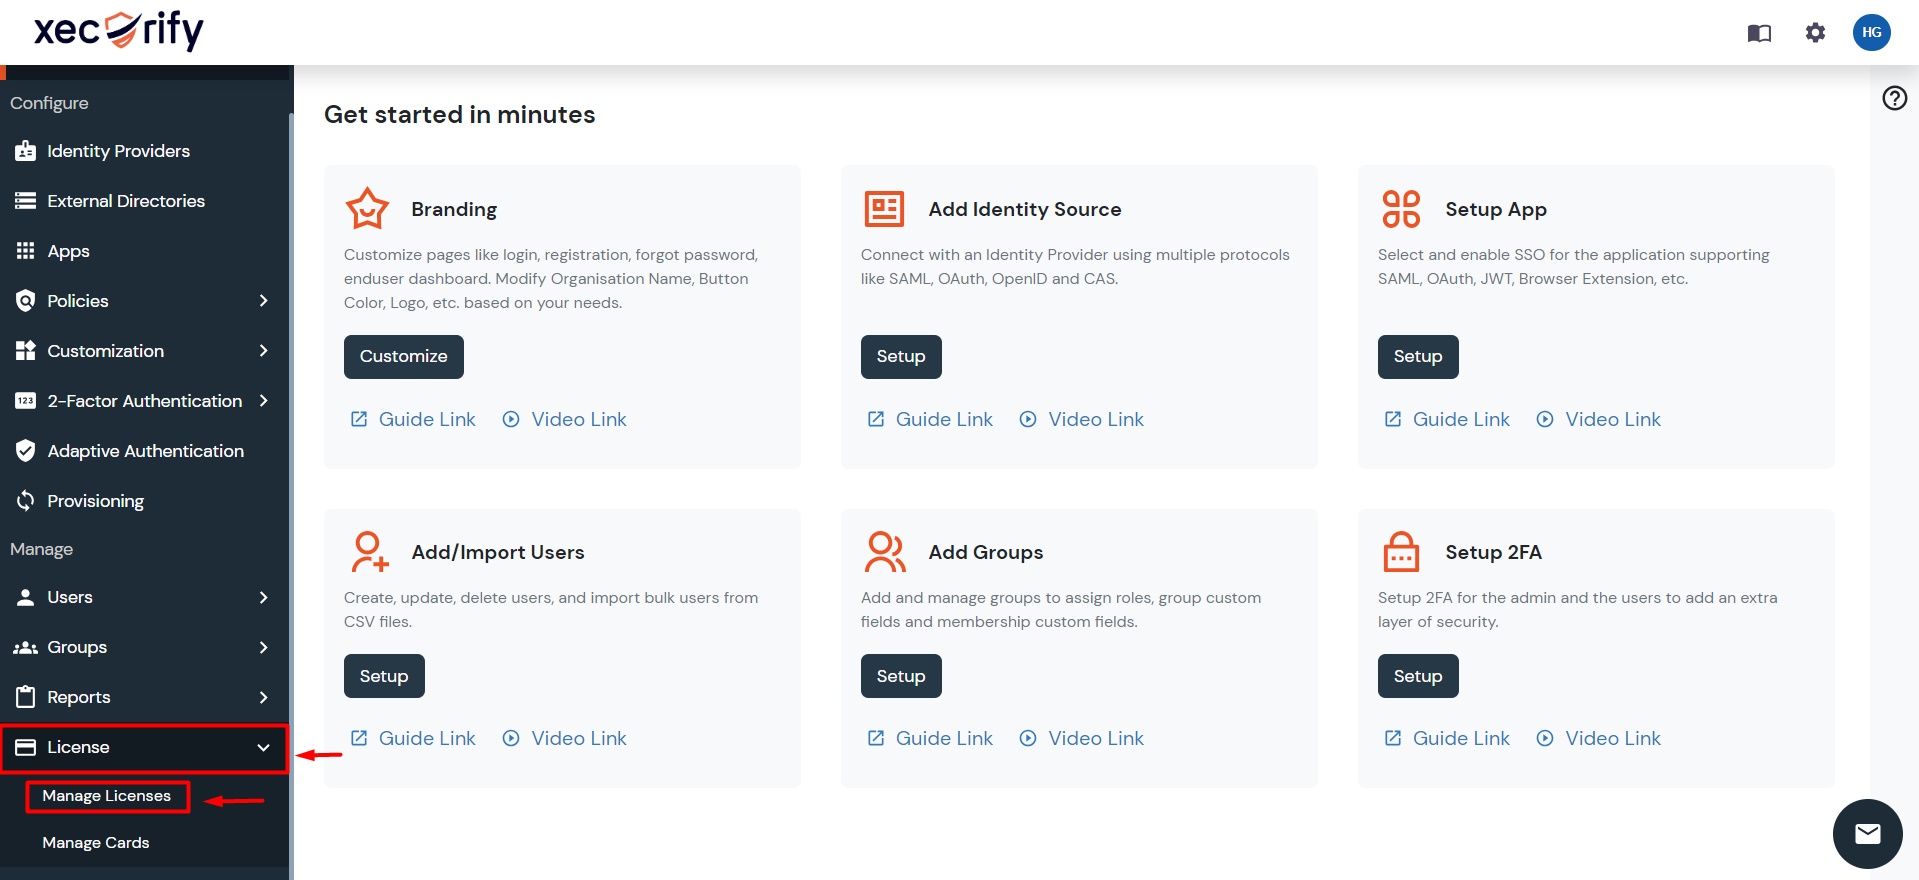Screen dimensions: 1919x880
Task: Click the Adaptive Authentication shield icon
Action: [26, 451]
